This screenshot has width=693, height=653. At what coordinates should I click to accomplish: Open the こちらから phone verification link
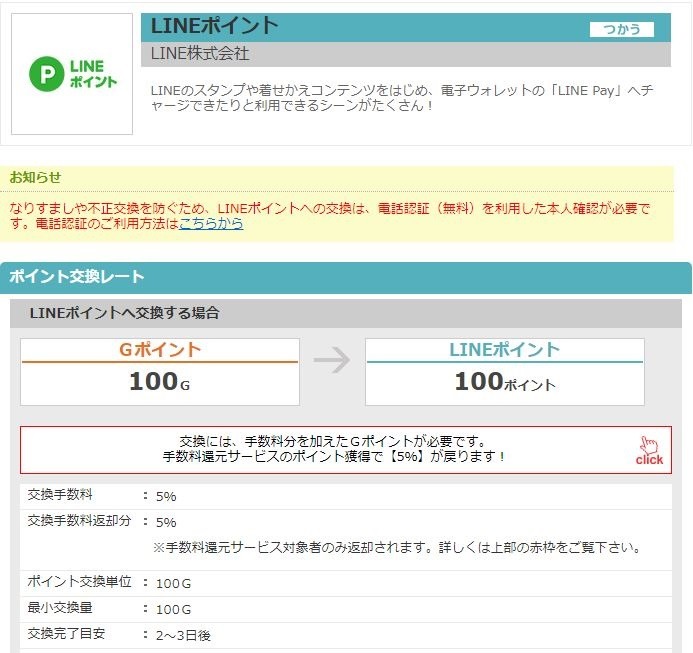pos(211,223)
